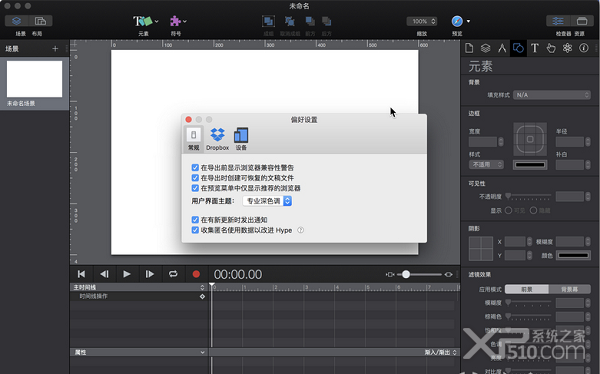Click the 模糊度 blur filter slider
The height and width of the screenshot is (374, 600).
point(528,303)
